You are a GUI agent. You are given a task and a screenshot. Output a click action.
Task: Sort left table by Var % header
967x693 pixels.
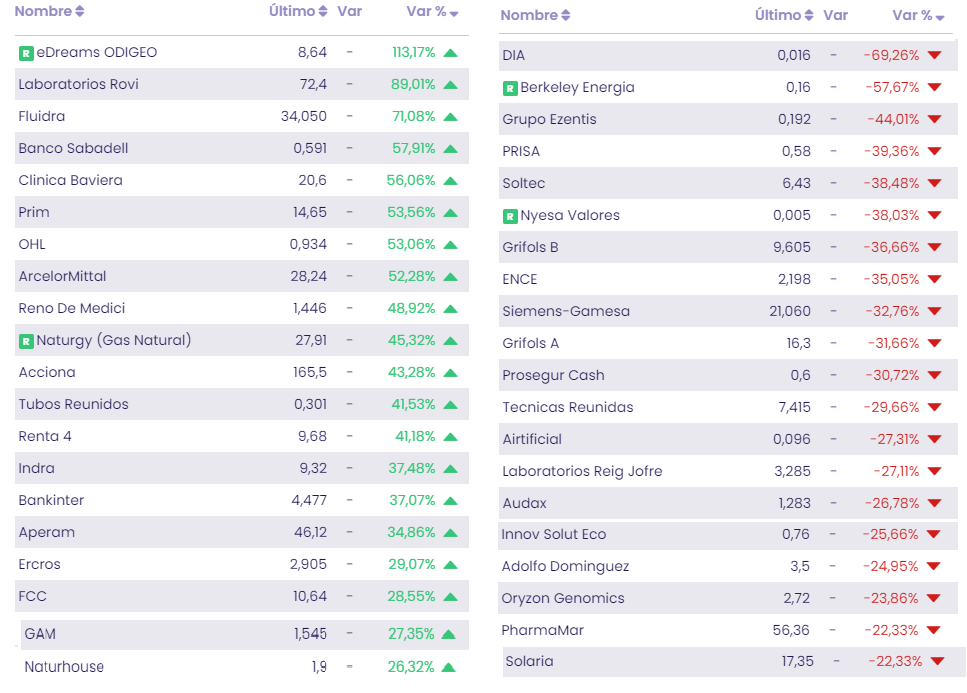pos(432,11)
